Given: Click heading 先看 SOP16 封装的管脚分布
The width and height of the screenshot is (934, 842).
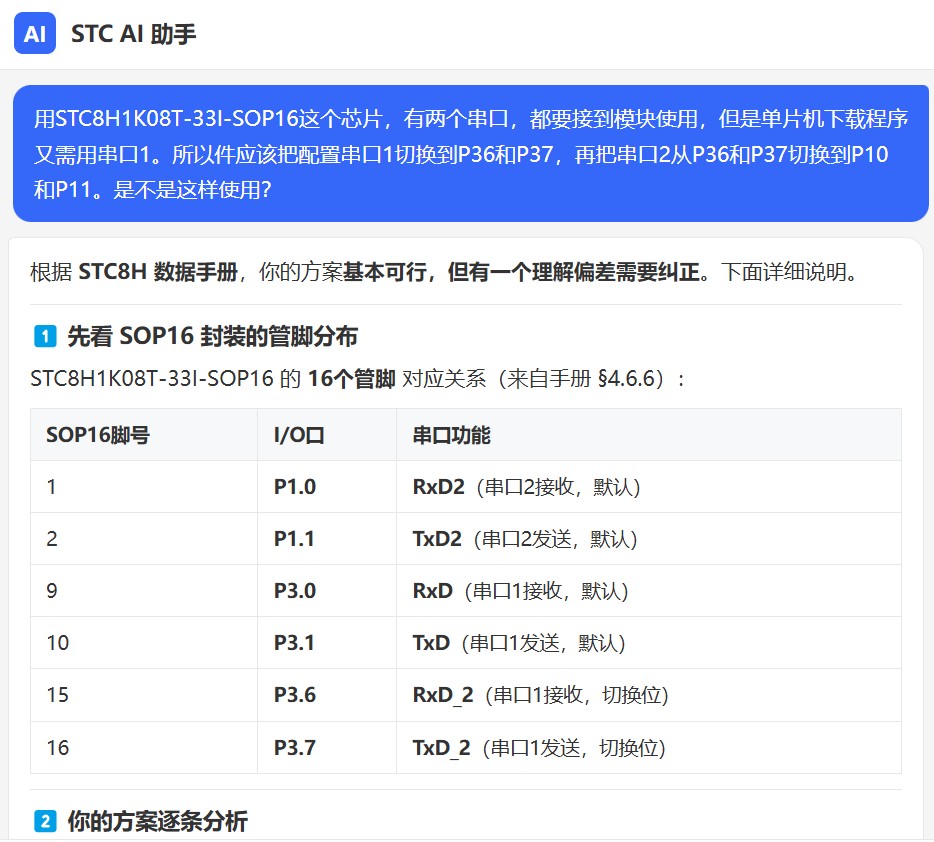Looking at the screenshot, I should (212, 336).
